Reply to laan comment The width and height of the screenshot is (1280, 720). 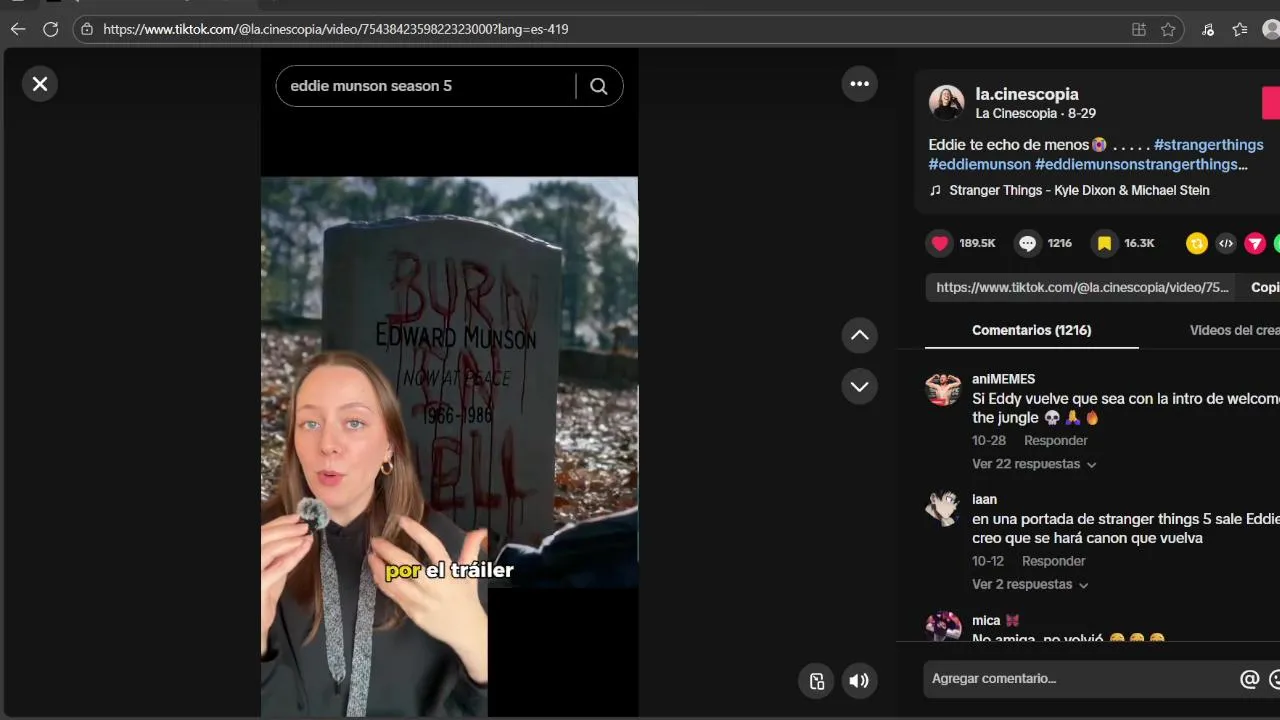pos(1053,561)
